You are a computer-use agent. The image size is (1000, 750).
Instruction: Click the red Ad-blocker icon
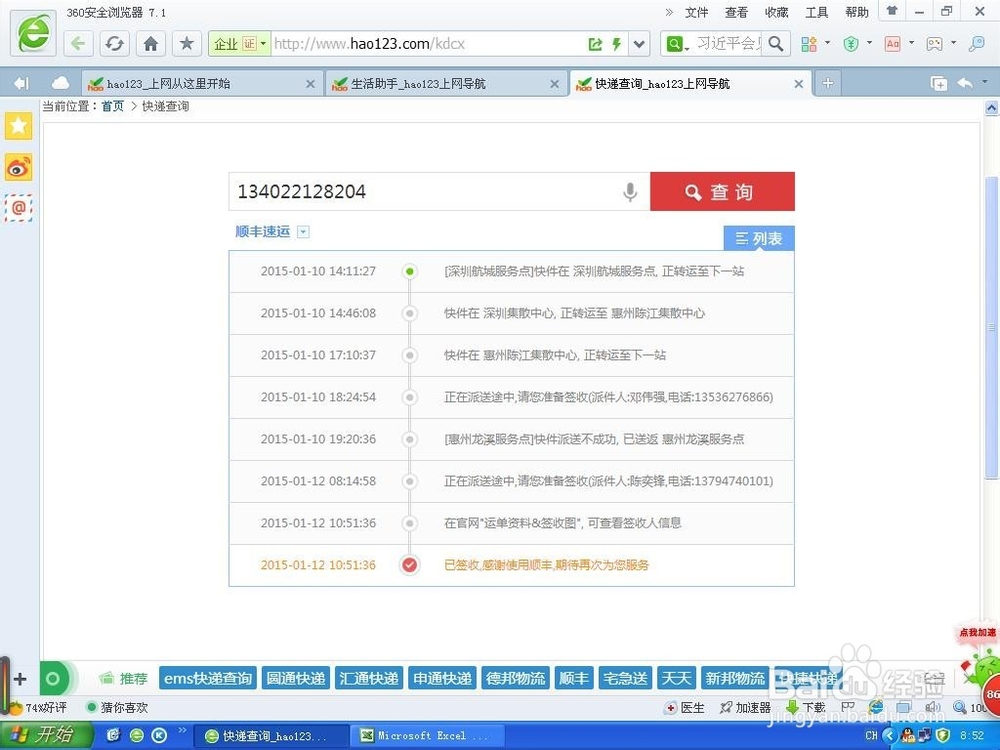(x=893, y=44)
